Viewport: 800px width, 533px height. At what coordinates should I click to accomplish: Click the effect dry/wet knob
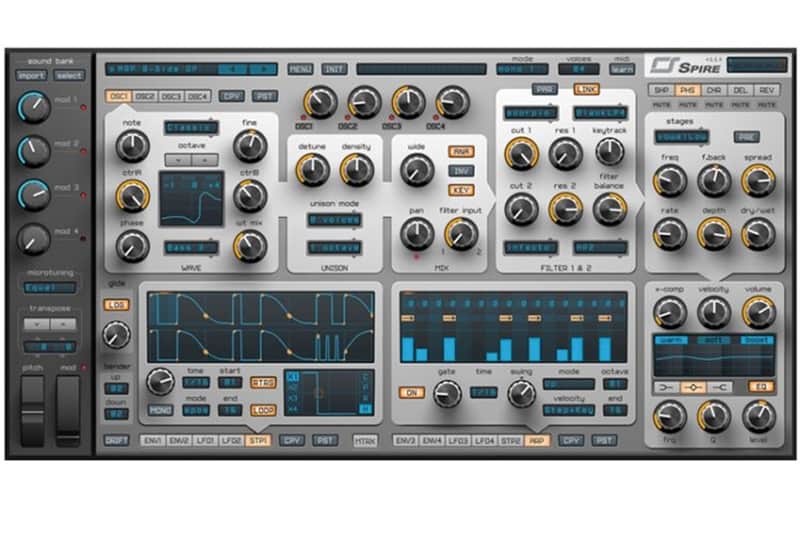(x=758, y=234)
